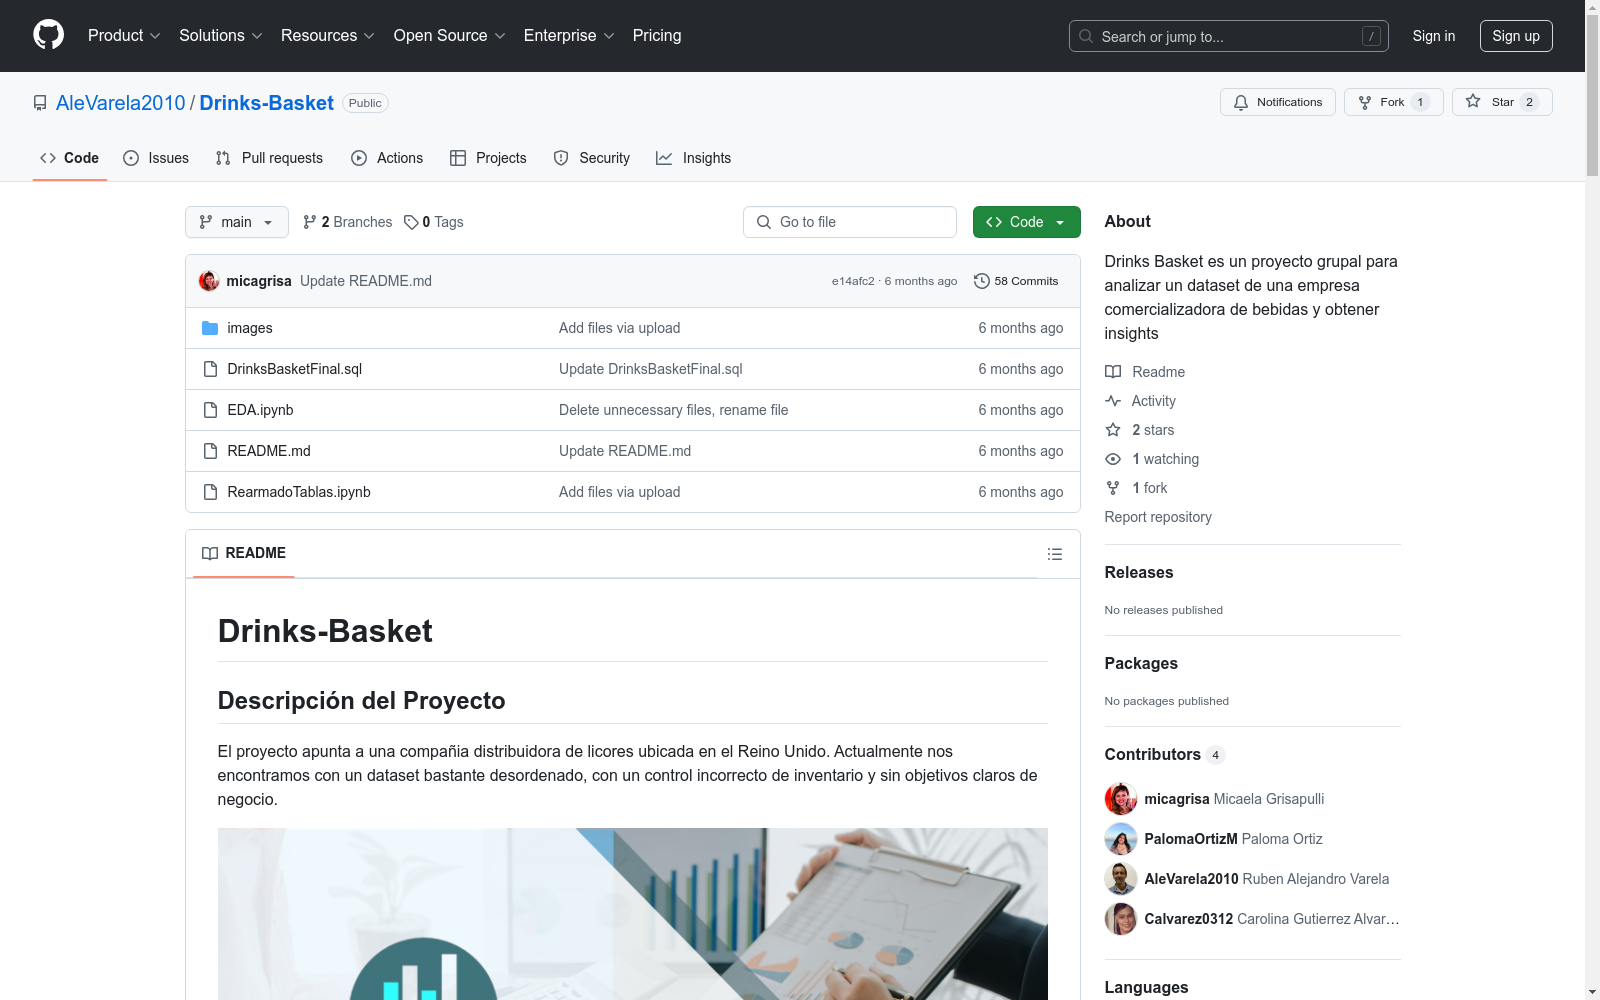Expand the Open Source menu

(450, 35)
